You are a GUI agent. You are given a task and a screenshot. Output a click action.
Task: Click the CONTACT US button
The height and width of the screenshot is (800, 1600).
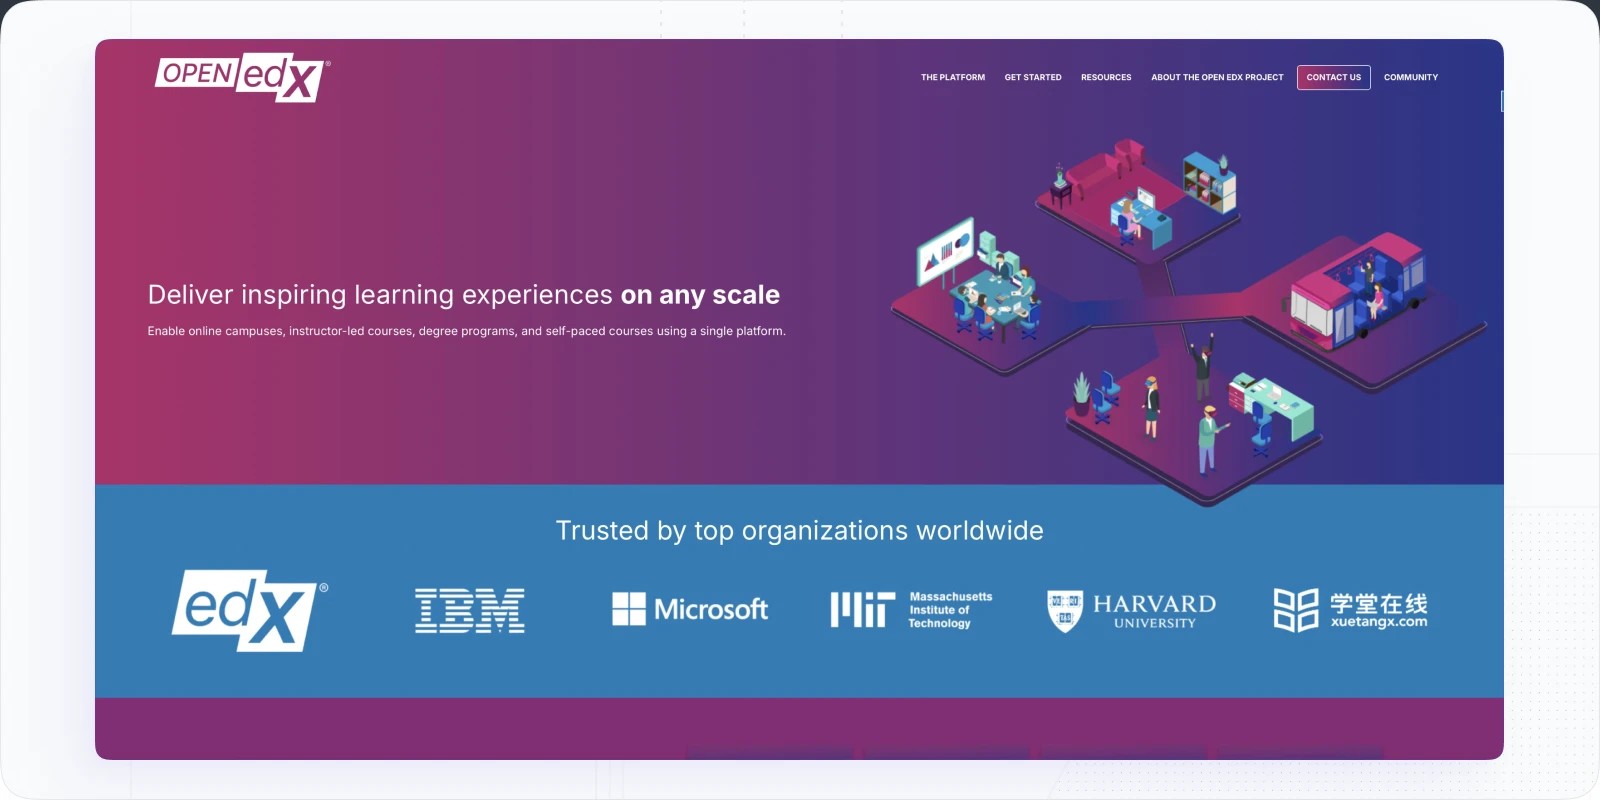[1334, 77]
